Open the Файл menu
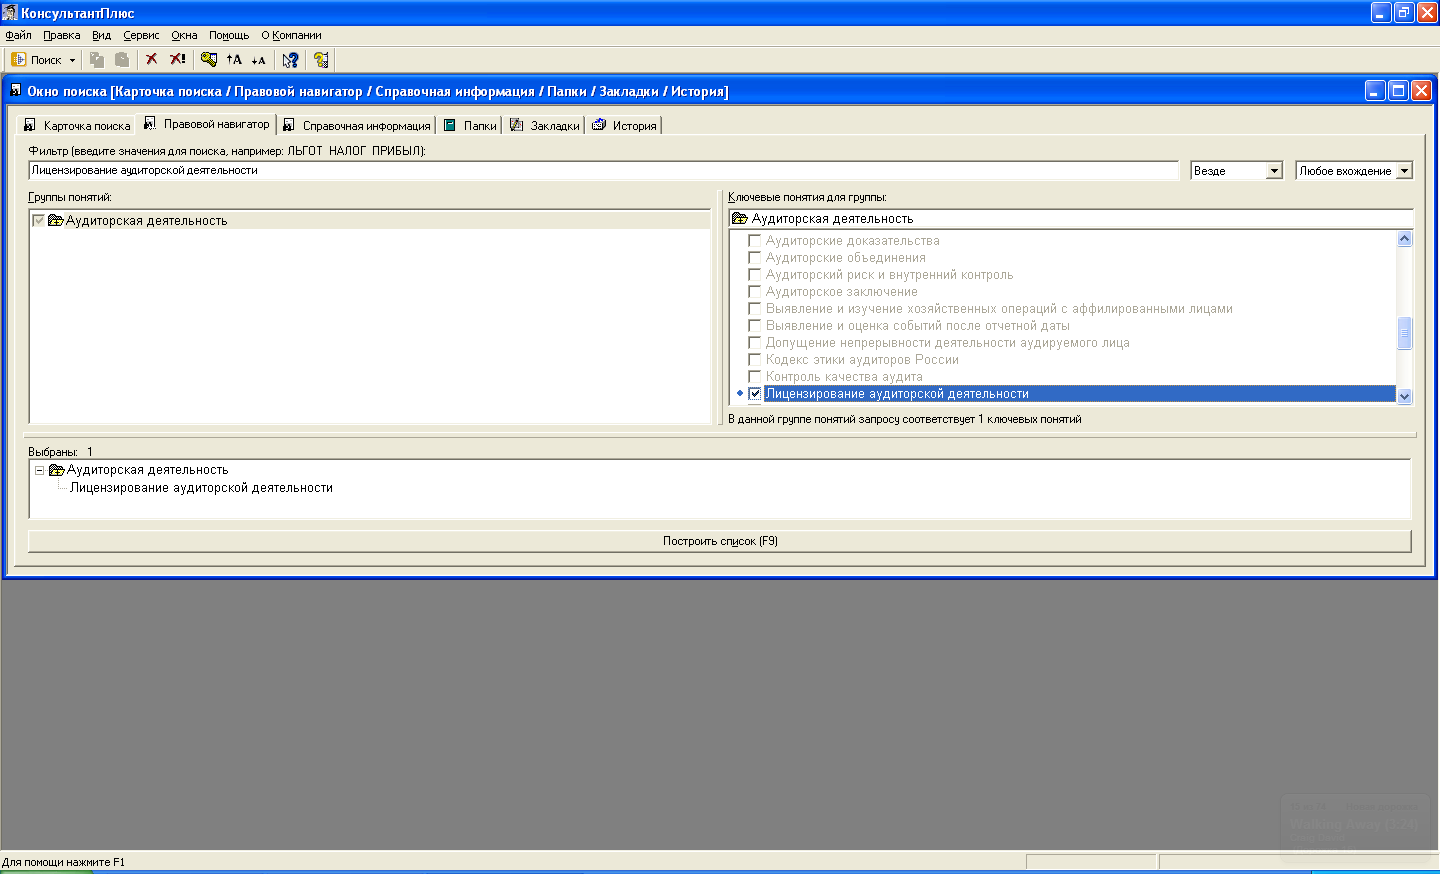Image resolution: width=1440 pixels, height=874 pixels. (x=18, y=35)
